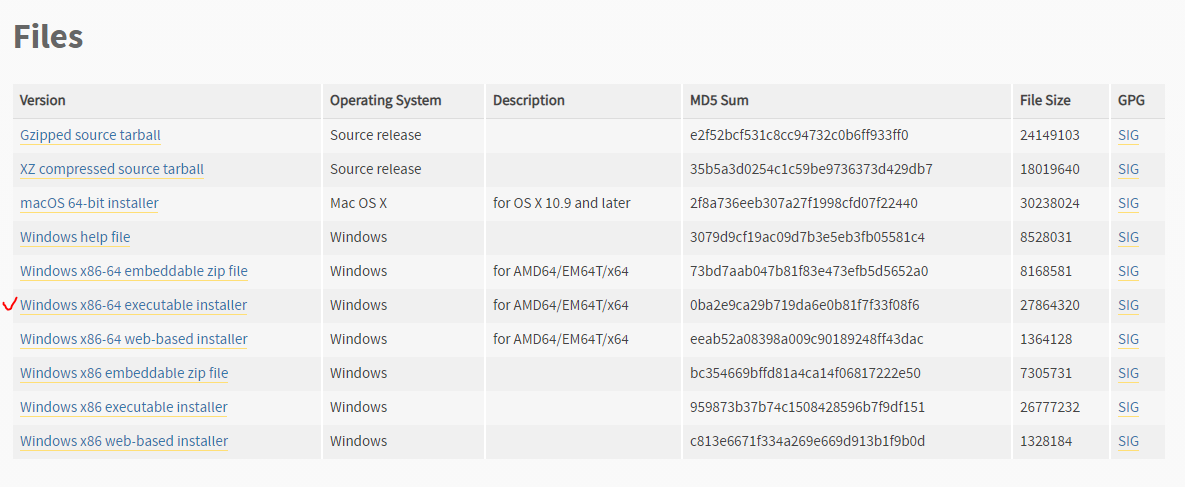Open SIG for Windows x86 web-based installer

coord(1128,441)
